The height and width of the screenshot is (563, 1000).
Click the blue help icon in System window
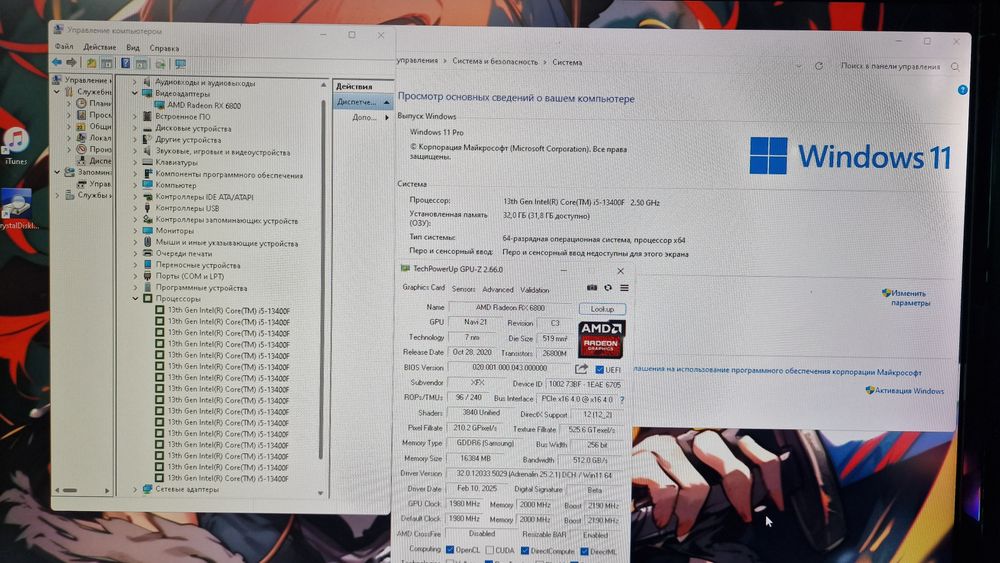[962, 90]
